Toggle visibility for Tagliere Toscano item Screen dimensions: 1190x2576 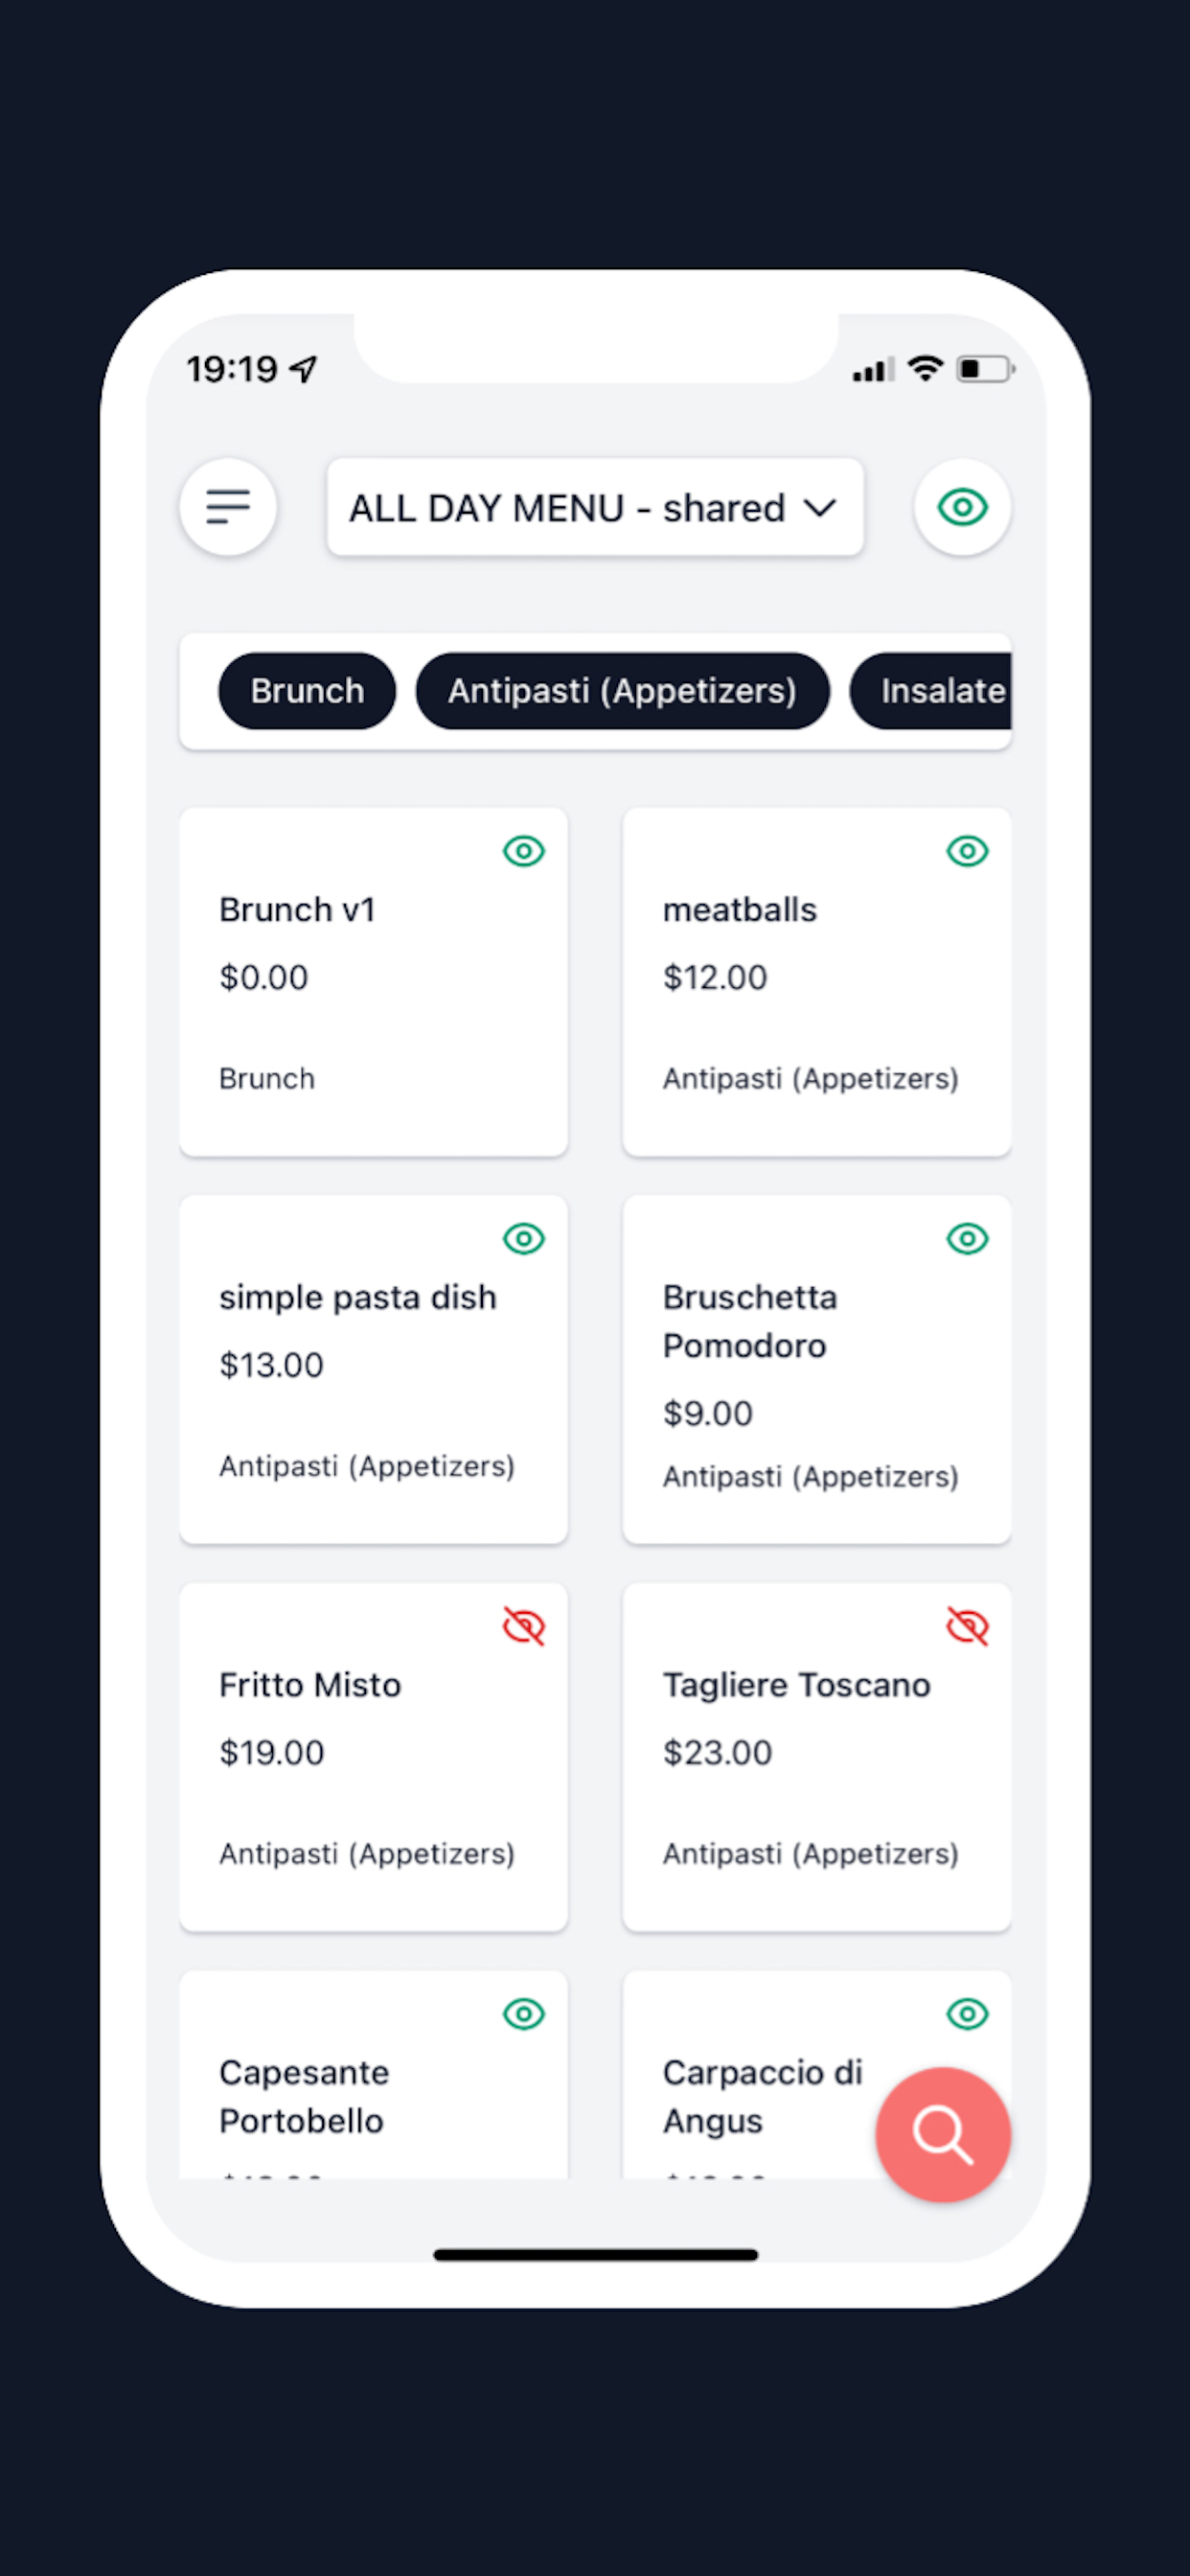click(x=966, y=1625)
